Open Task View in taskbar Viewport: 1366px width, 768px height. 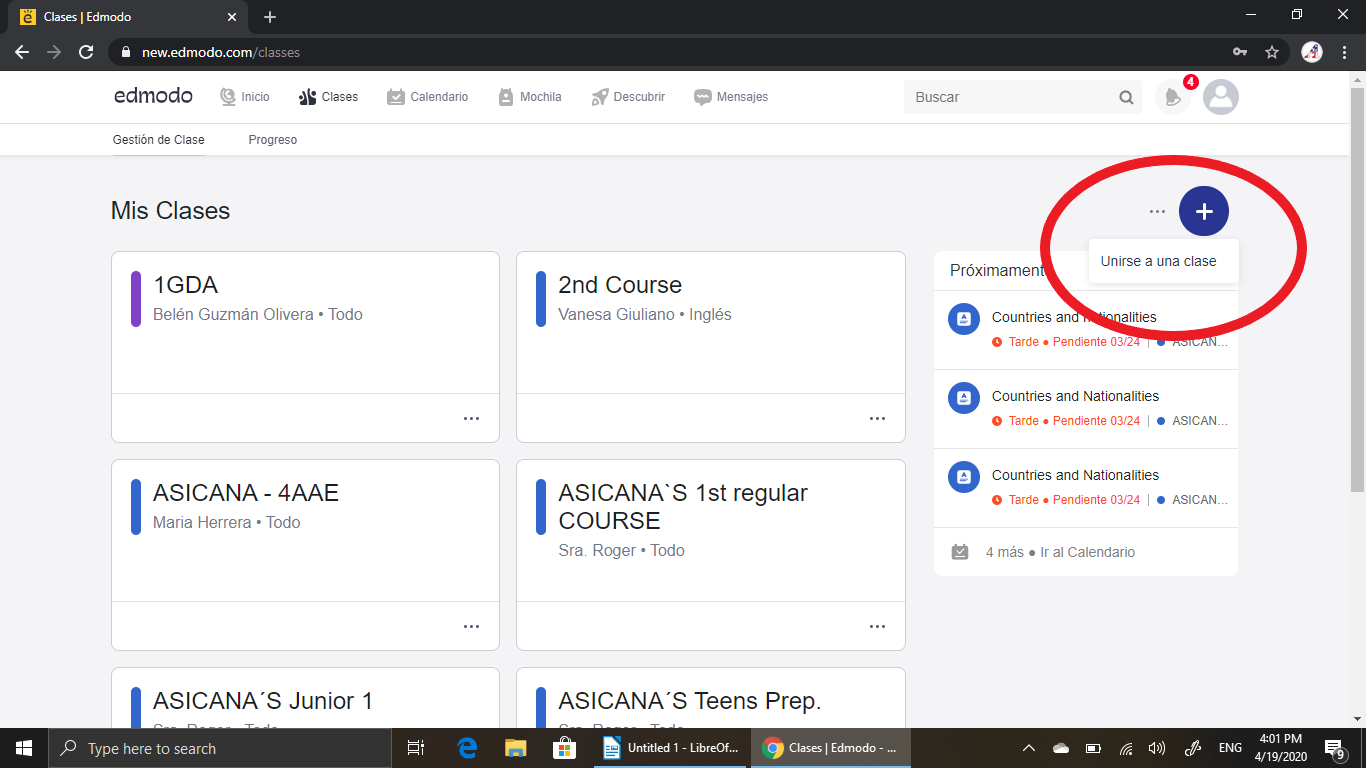417,748
